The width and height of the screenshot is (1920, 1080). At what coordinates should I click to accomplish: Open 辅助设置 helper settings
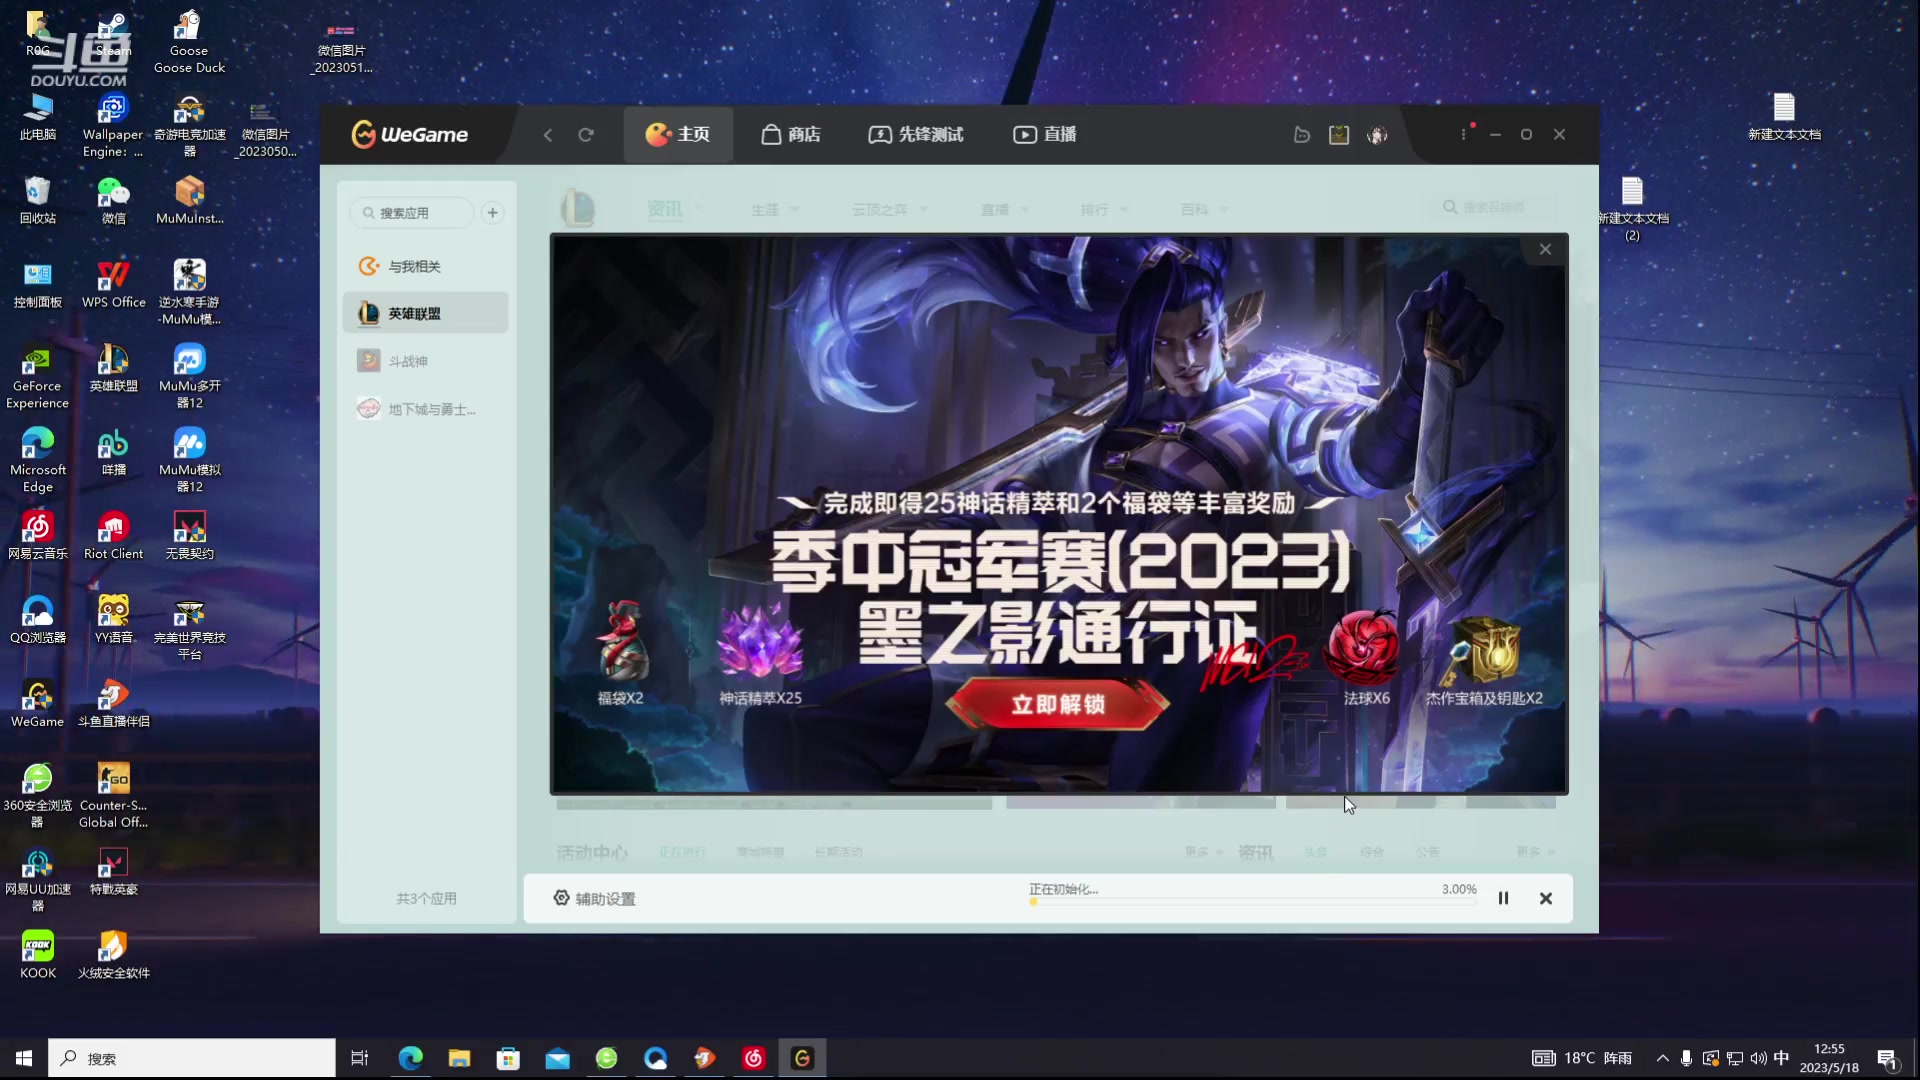[x=595, y=898]
